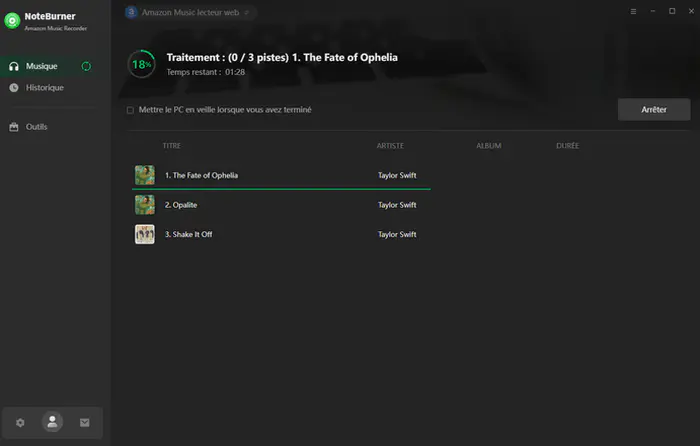Select the track 2. Opalite

[181, 205]
